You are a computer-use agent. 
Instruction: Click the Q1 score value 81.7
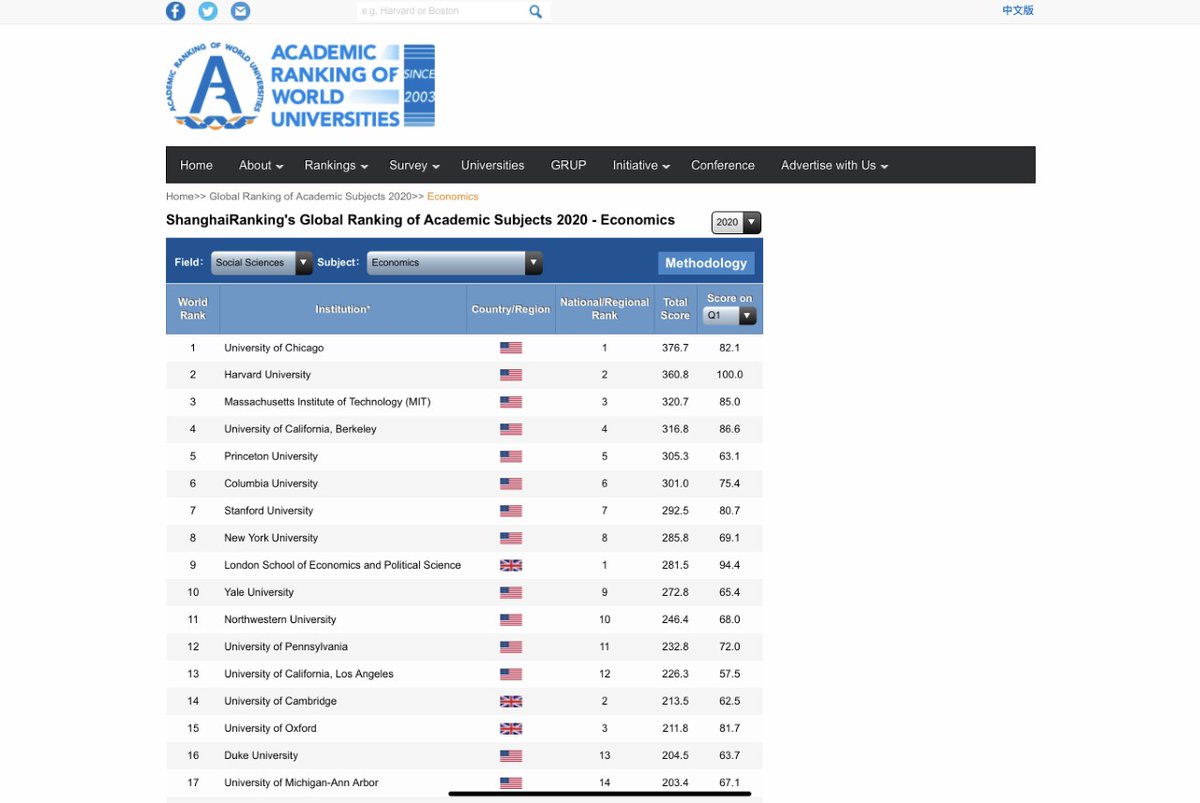tap(730, 728)
